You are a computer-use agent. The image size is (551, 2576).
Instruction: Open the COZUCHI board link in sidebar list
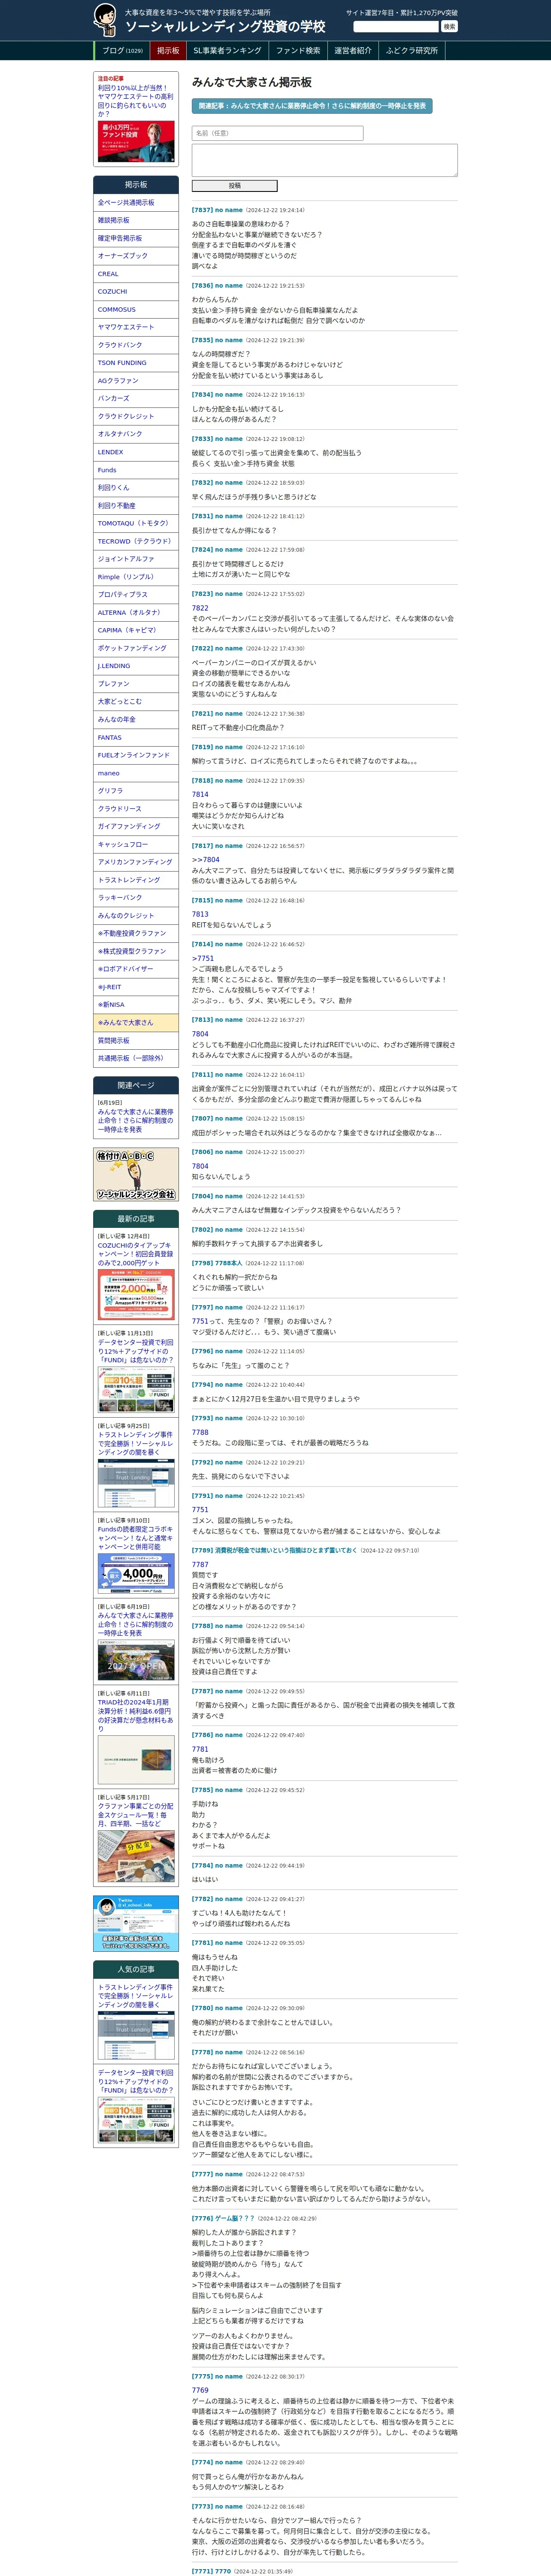click(x=136, y=292)
